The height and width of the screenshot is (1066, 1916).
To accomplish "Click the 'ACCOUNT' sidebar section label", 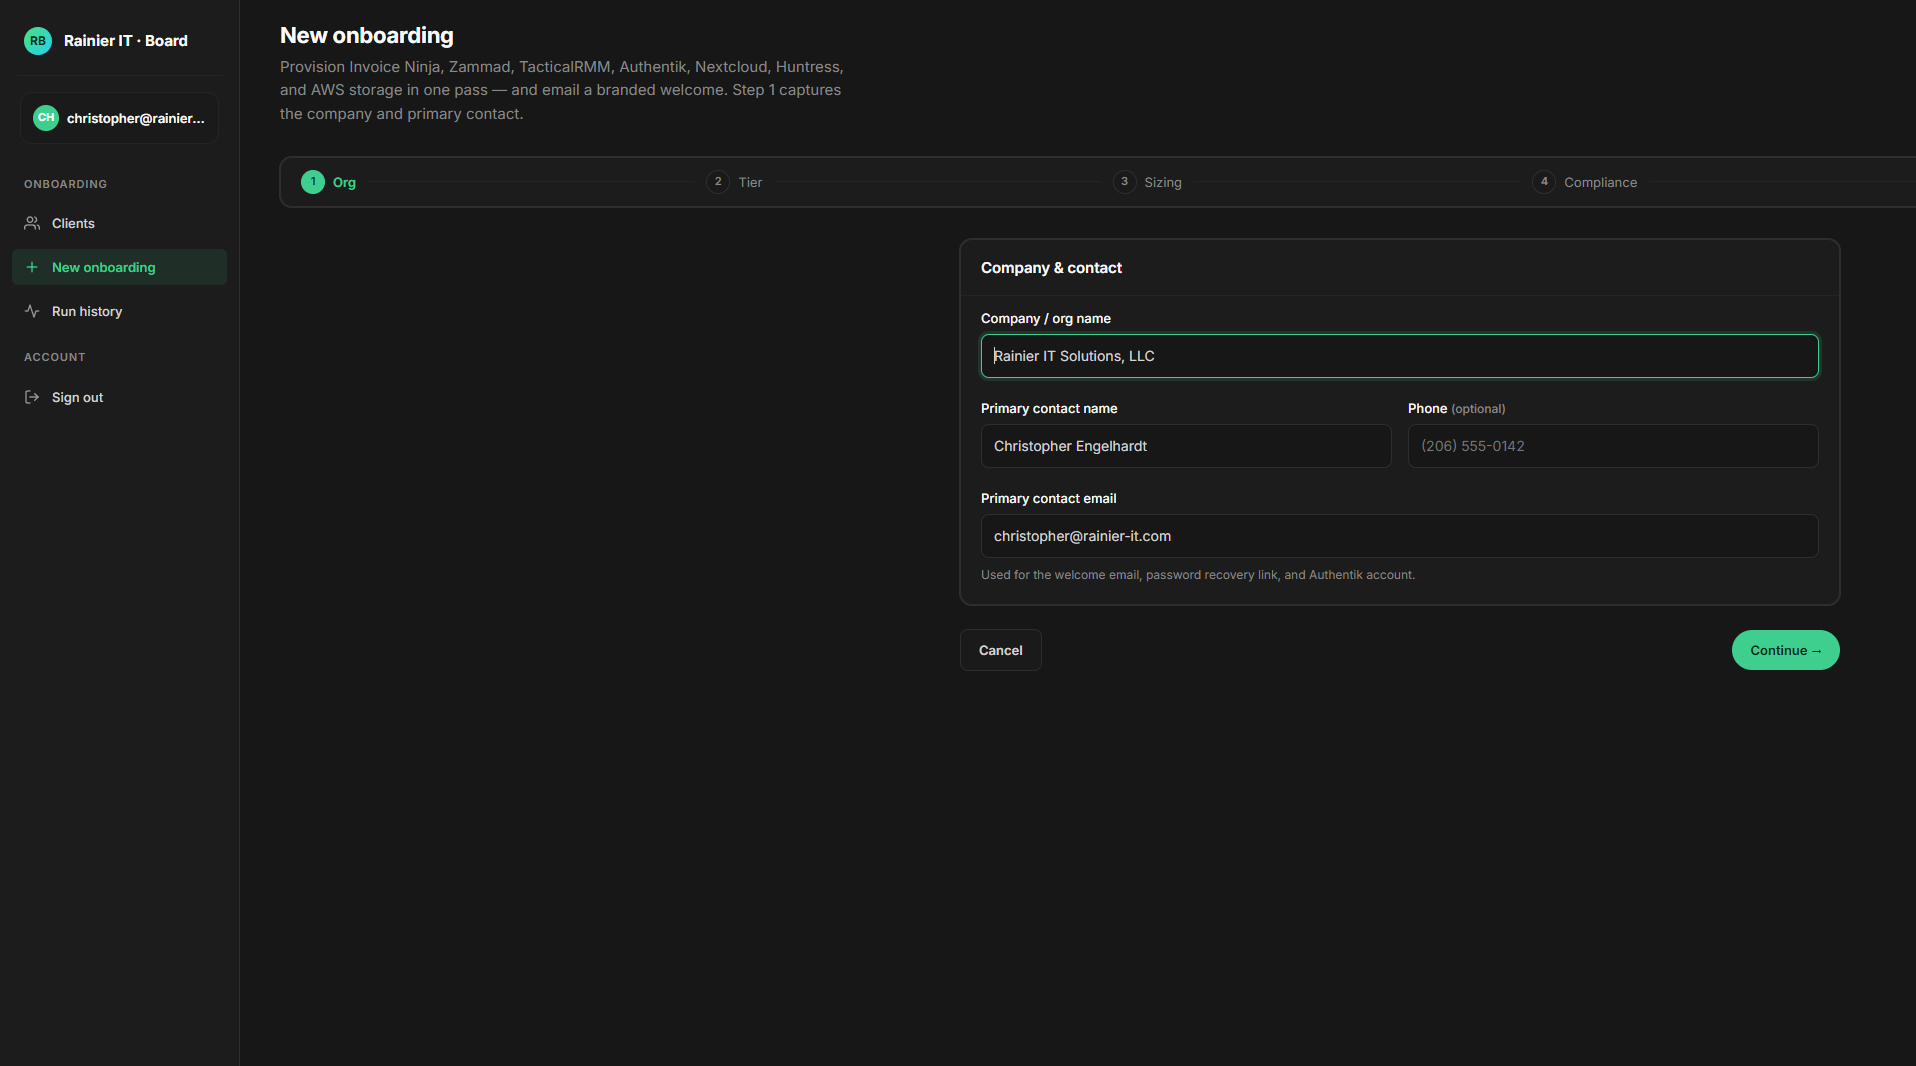I will click(55, 357).
